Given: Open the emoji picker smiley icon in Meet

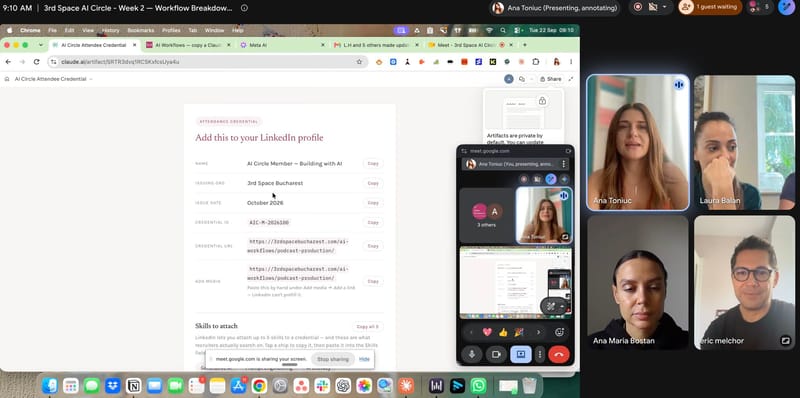Looking at the screenshot, I should pyautogui.click(x=560, y=332).
